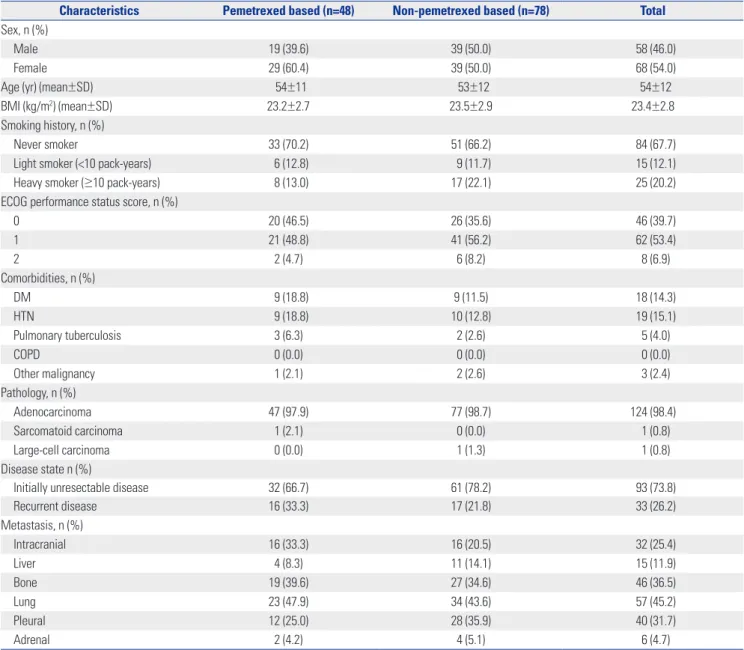Click the Adrenal row label
Screen dimensions: 744x650
click(31, 640)
